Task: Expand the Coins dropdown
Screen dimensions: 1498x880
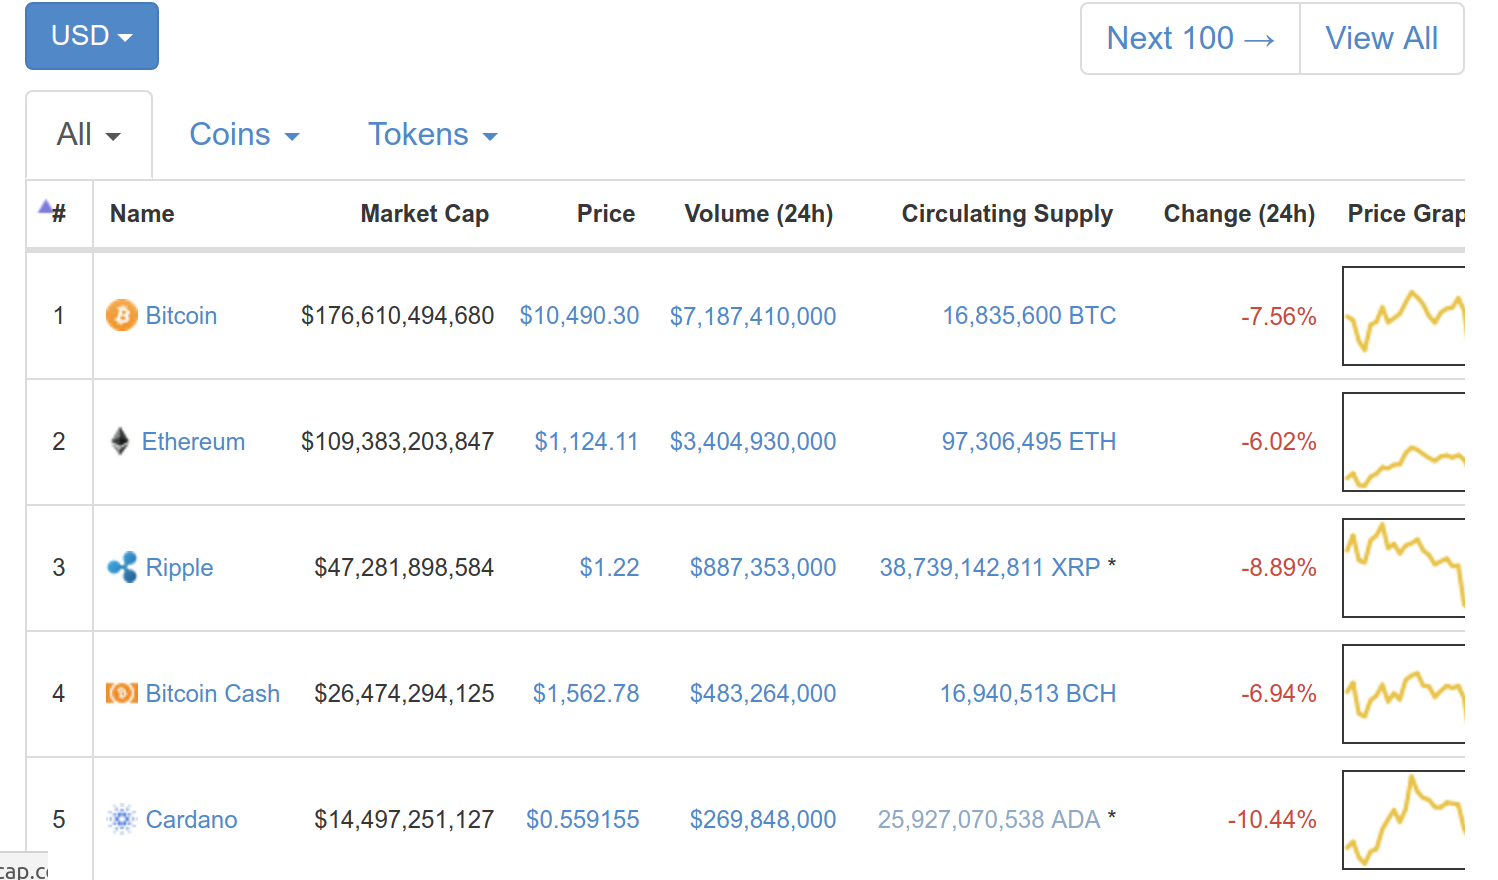Action: click(x=244, y=135)
